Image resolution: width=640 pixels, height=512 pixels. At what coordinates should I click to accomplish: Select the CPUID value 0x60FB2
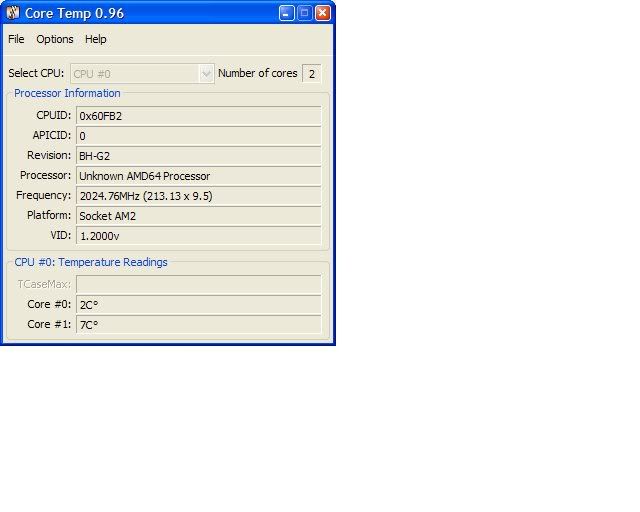tap(198, 116)
